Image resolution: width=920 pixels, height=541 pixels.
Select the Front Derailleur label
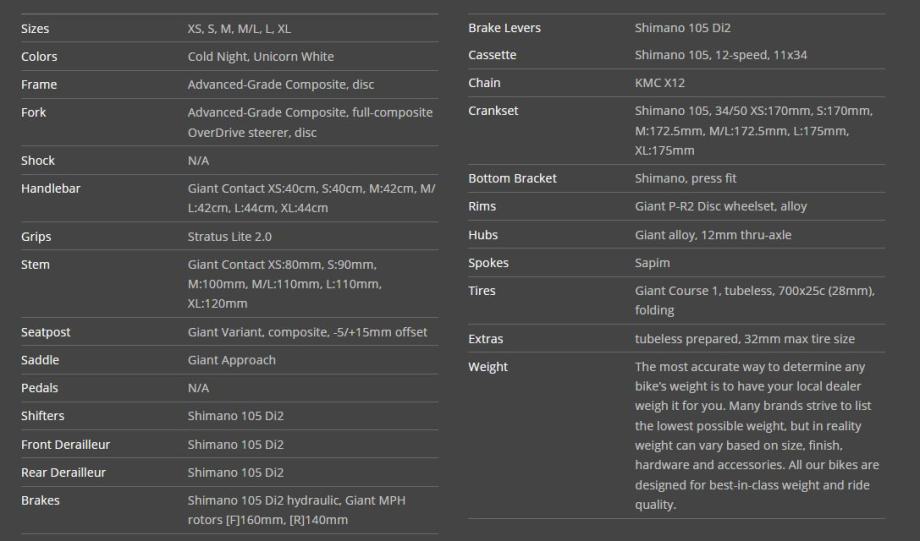[65, 444]
